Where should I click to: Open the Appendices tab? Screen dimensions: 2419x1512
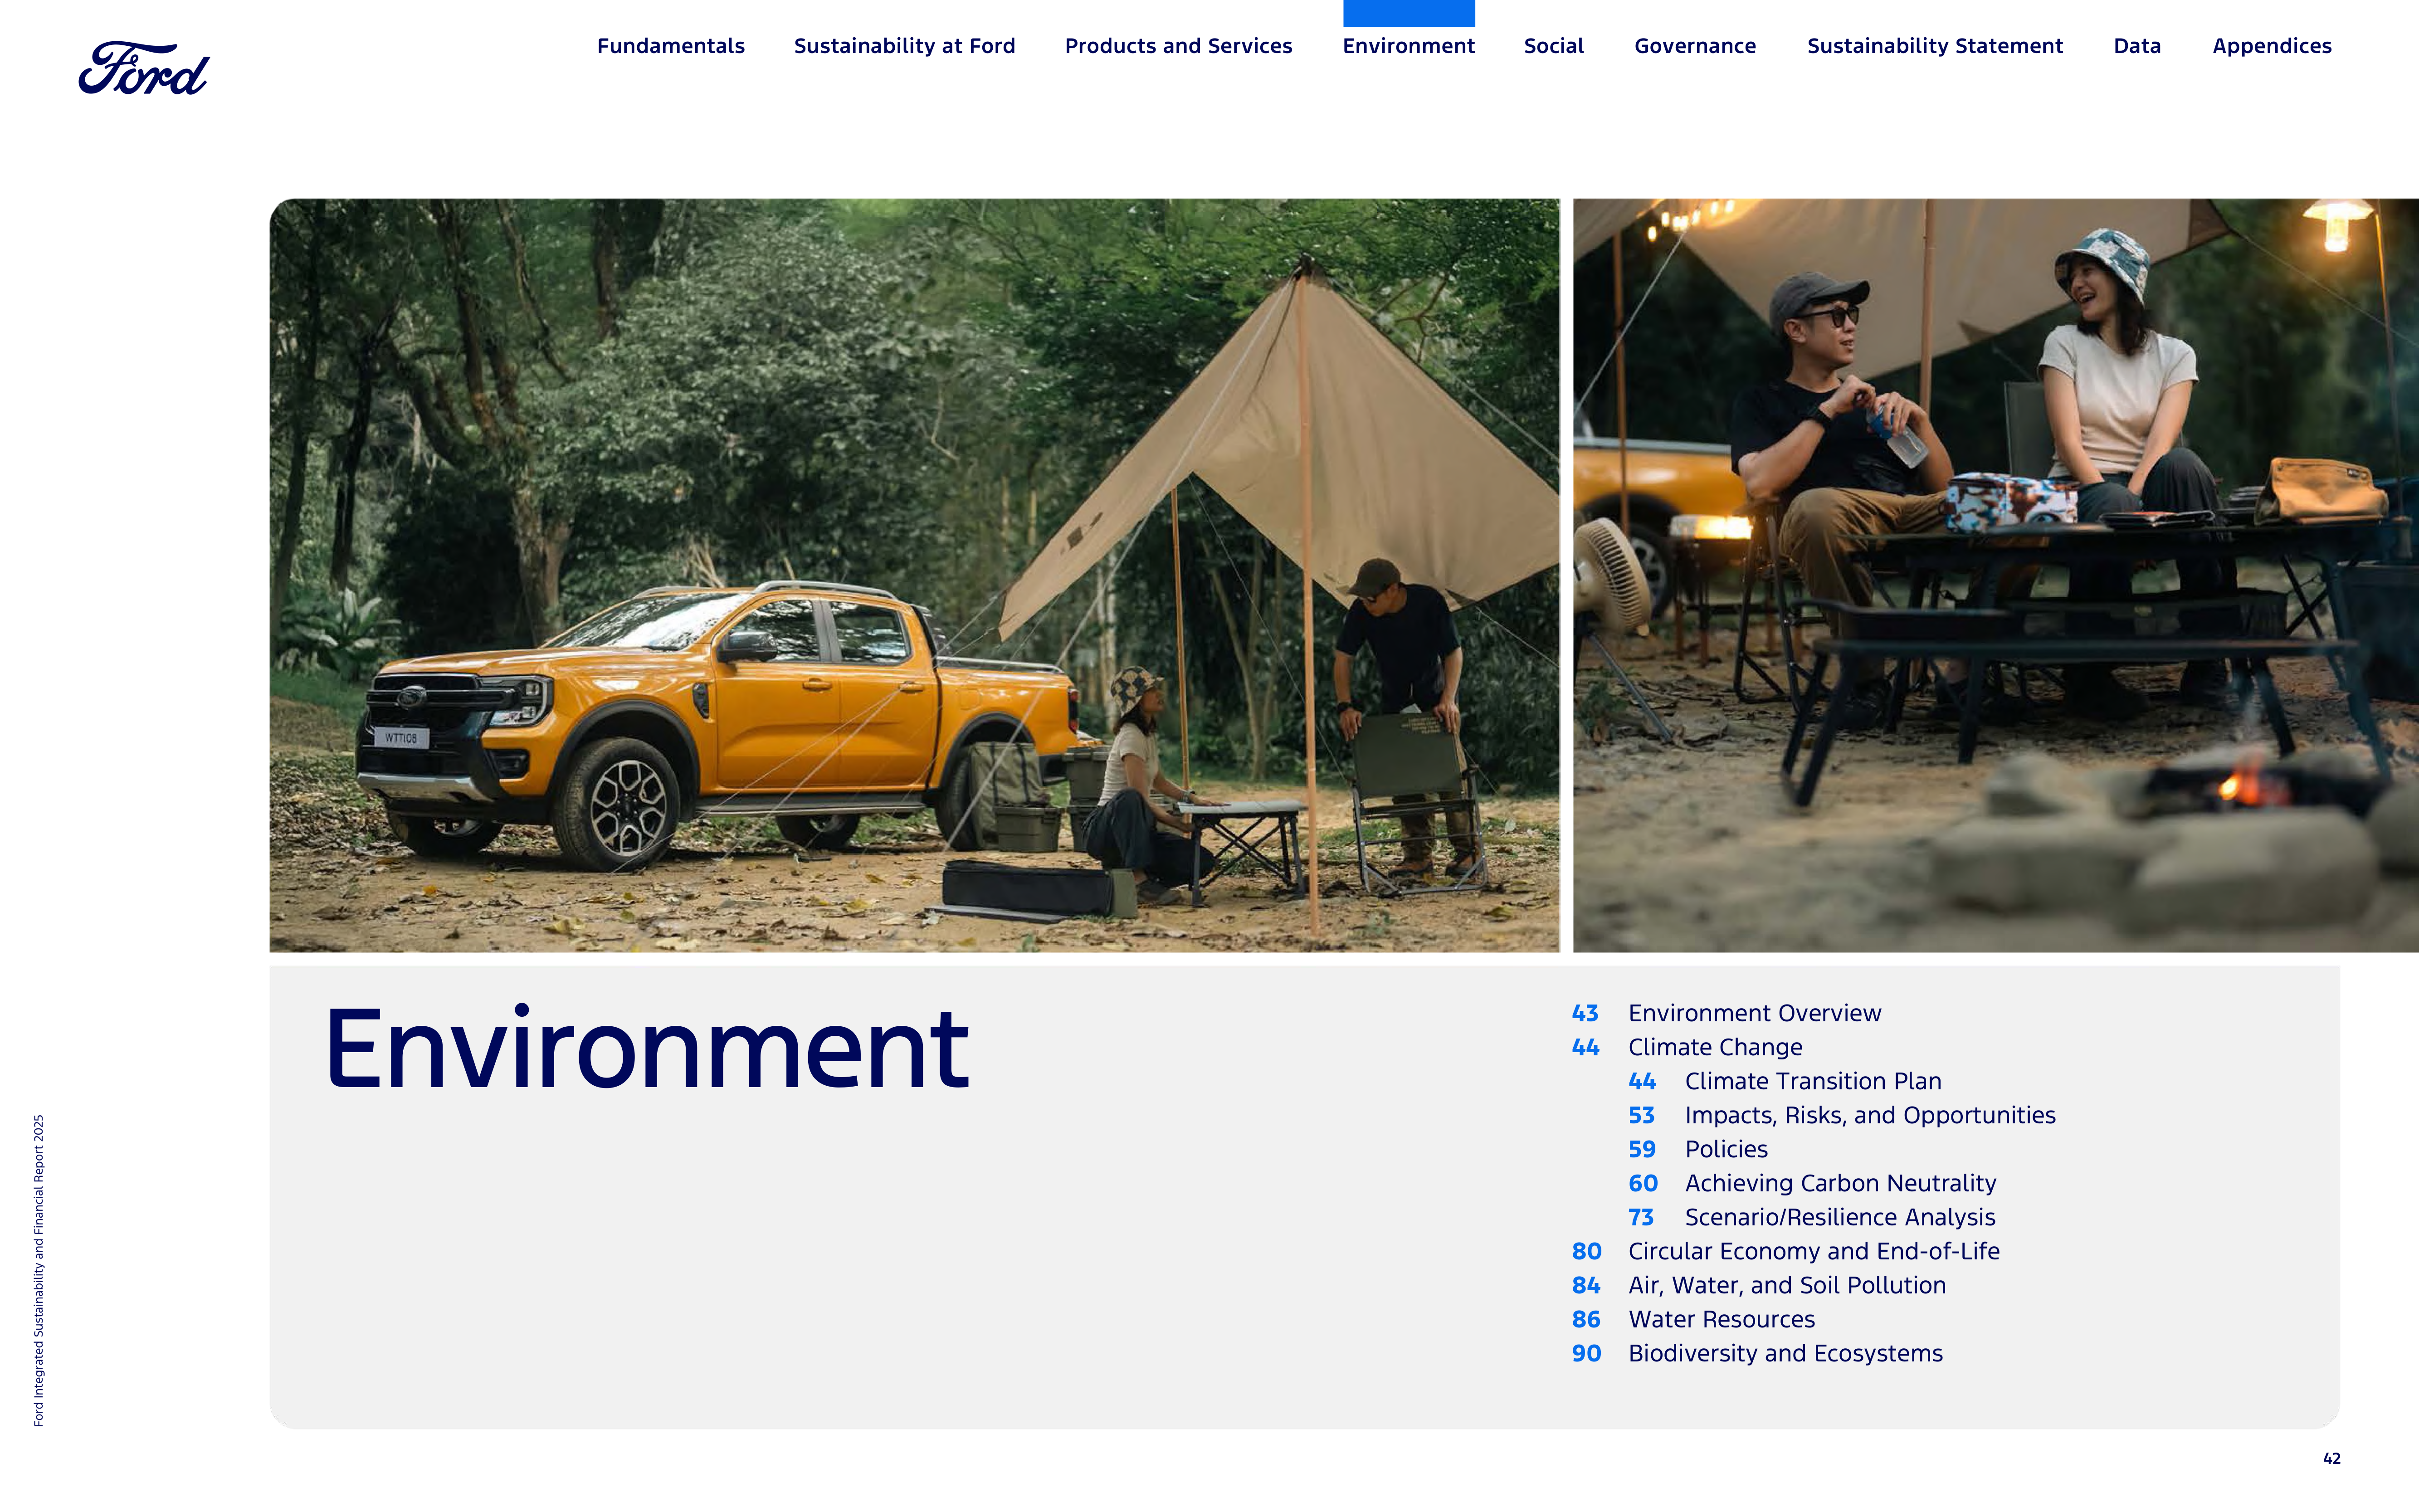click(2271, 46)
